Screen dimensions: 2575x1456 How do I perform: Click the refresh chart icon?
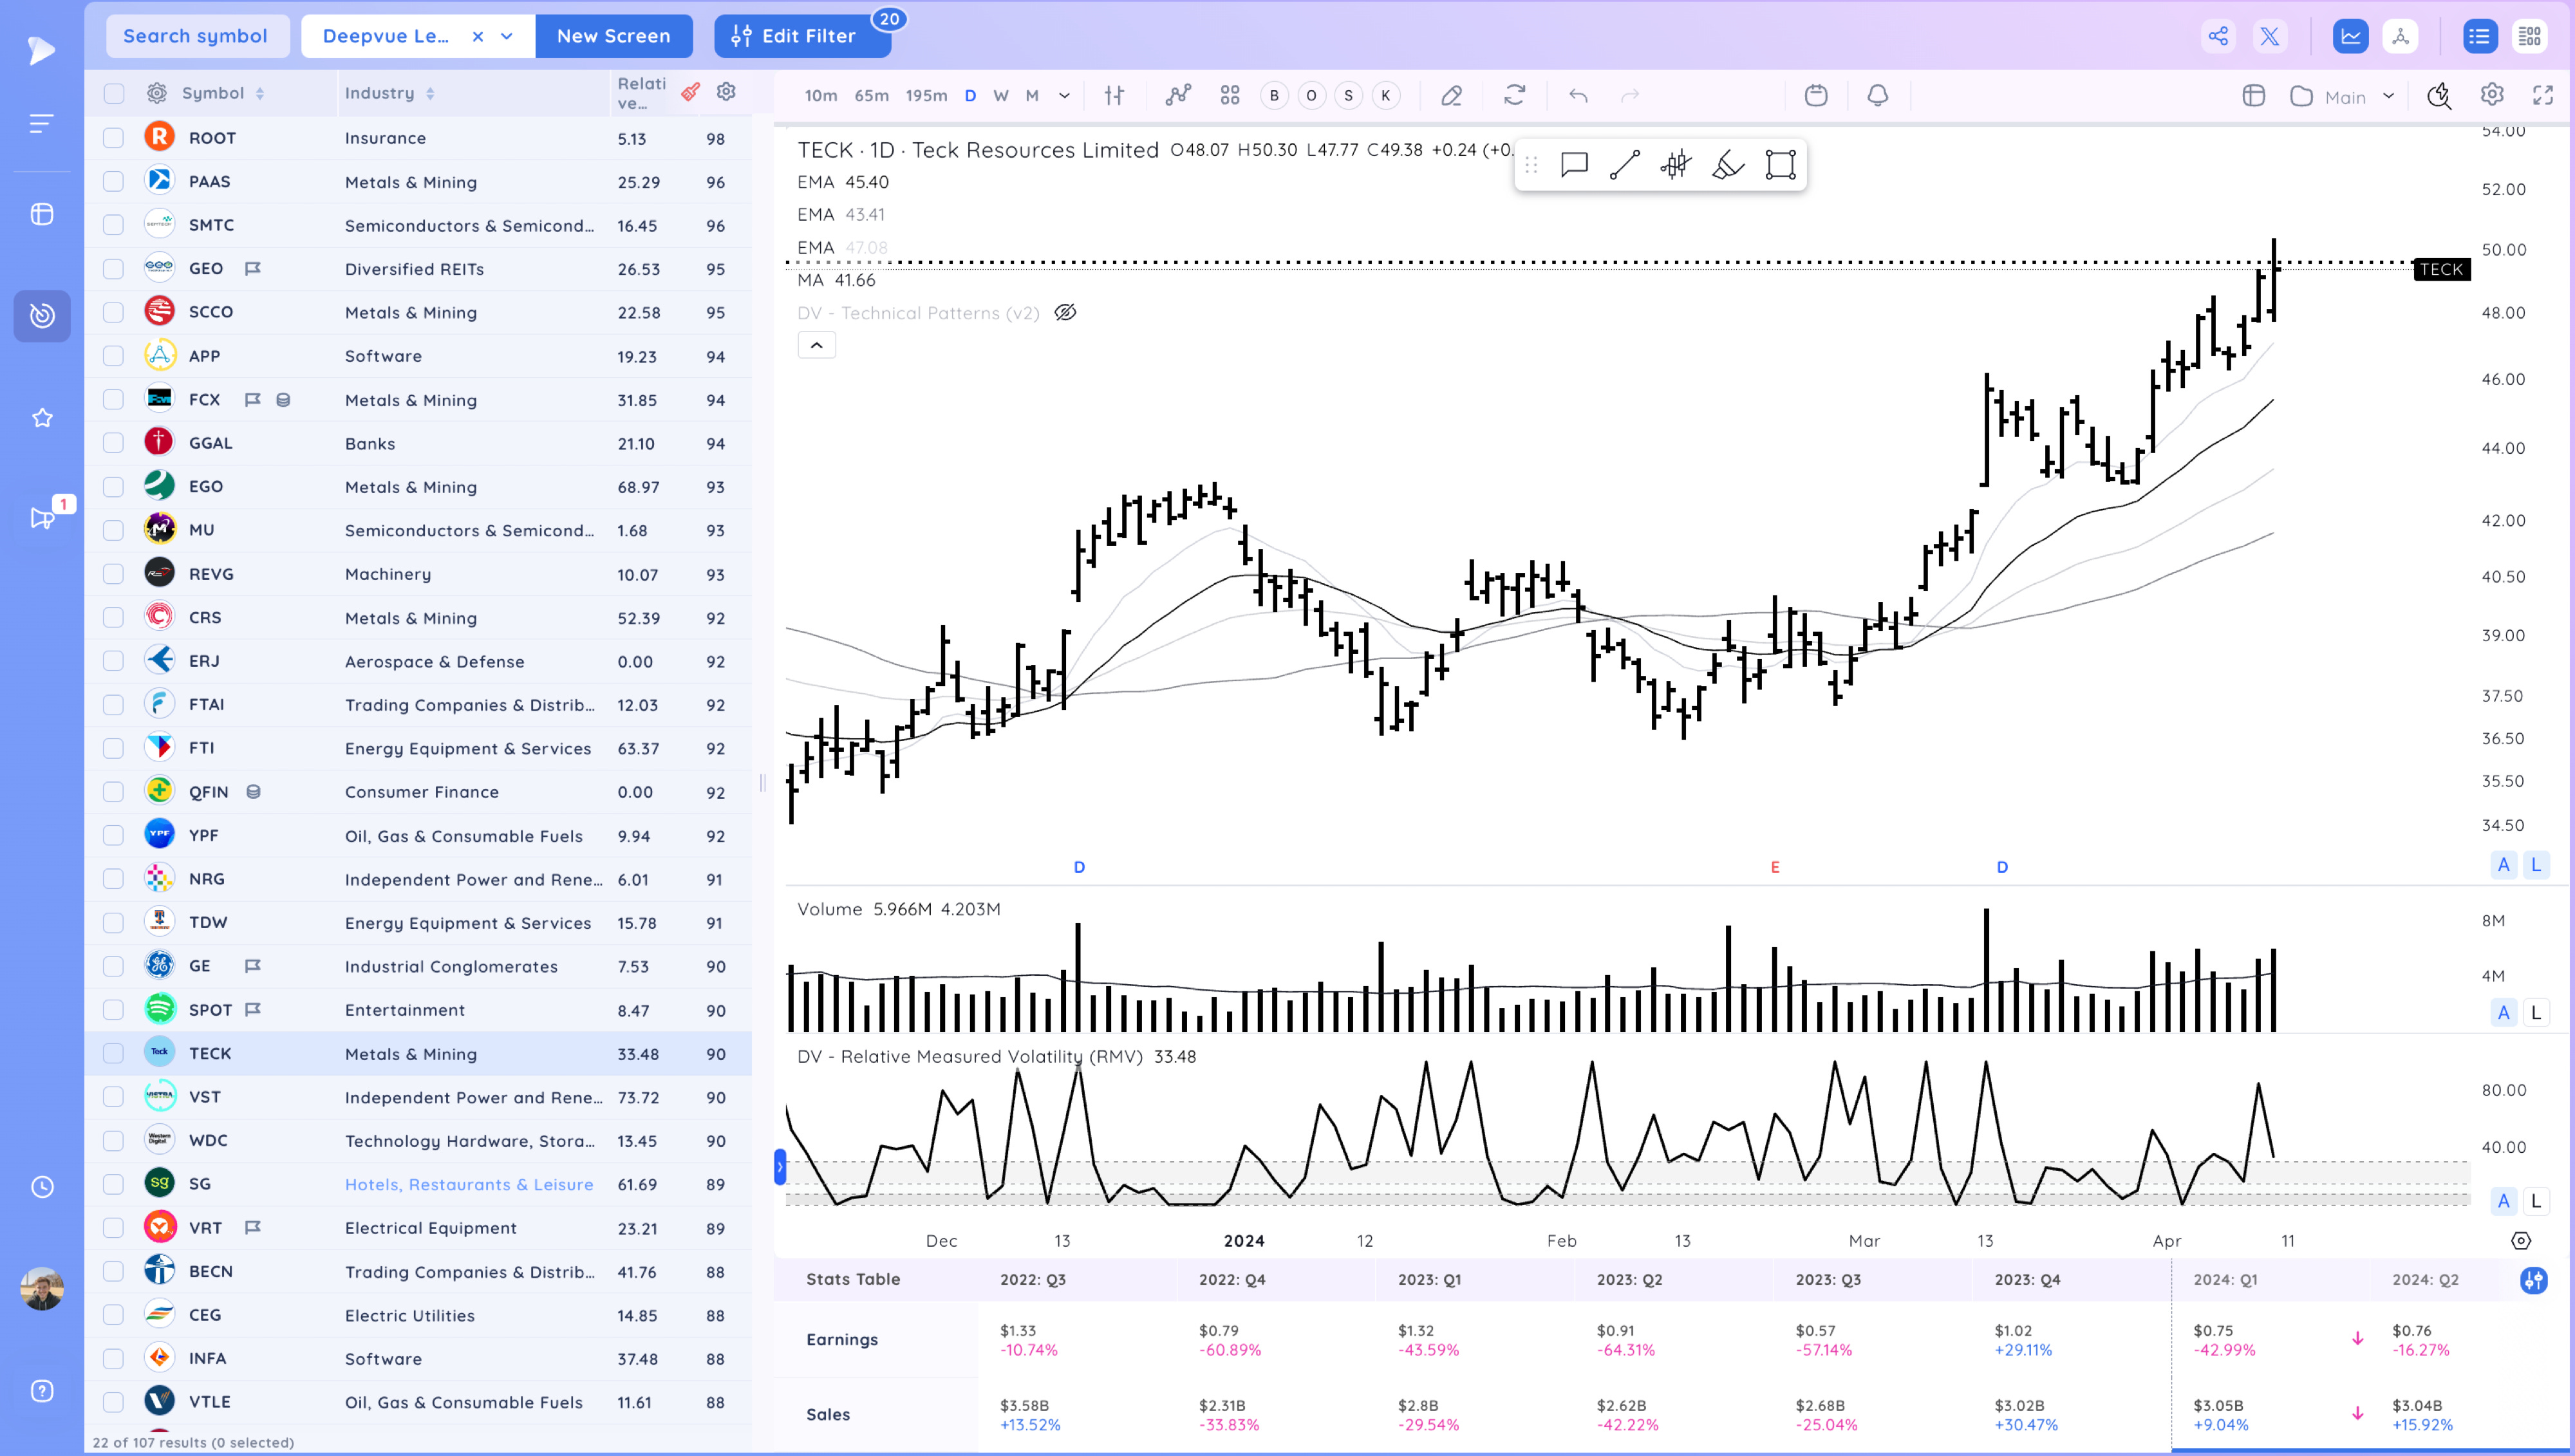click(x=1514, y=95)
